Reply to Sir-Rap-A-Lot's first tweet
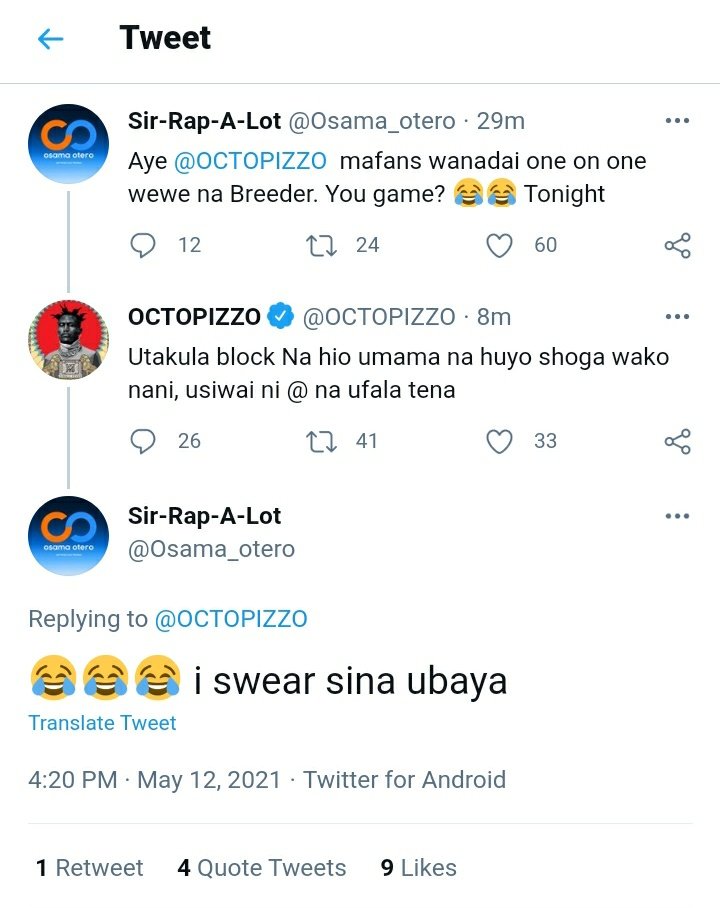This screenshot has width=720, height=908. [x=142, y=245]
